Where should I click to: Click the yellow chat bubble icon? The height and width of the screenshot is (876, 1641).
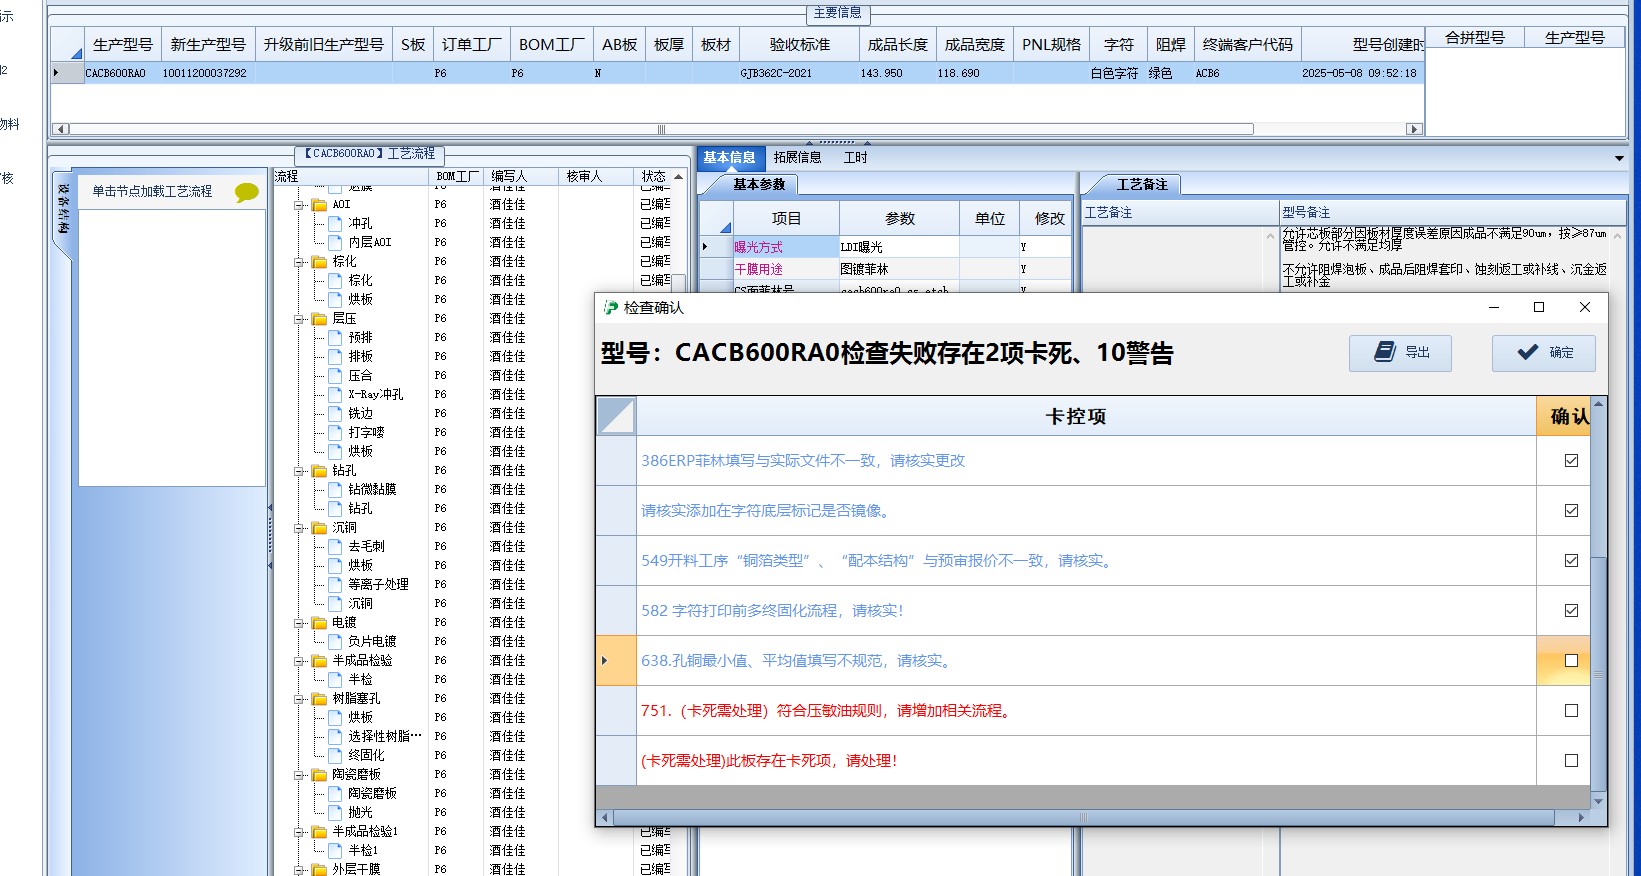coord(246,192)
